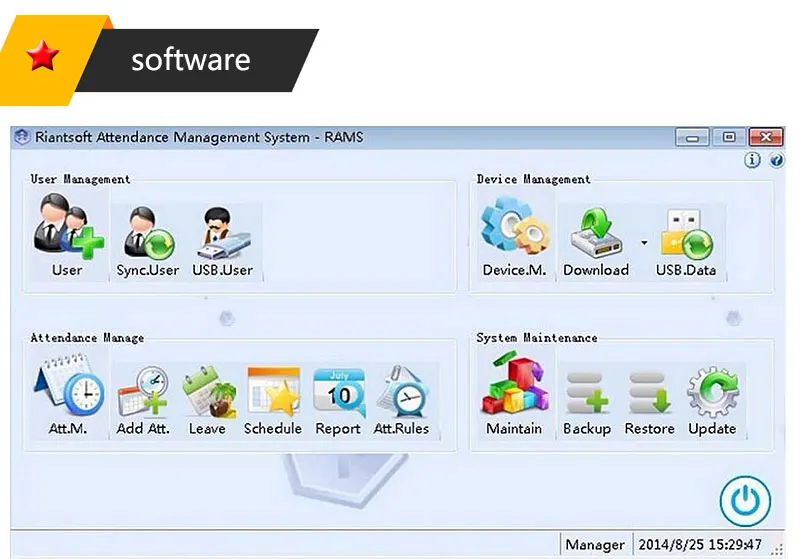Maximize the RAMS window
Viewport: 800px width, 559px height.
(x=729, y=137)
